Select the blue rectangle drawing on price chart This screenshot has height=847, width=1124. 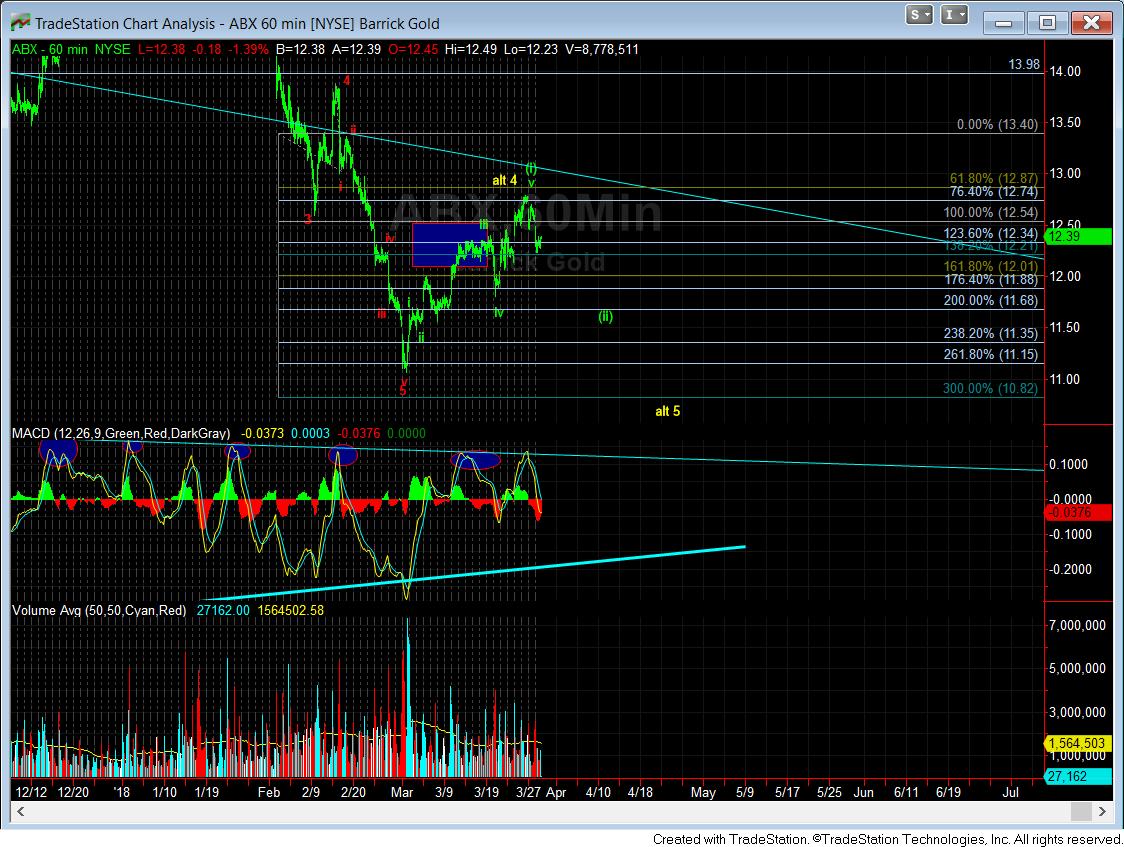point(449,245)
